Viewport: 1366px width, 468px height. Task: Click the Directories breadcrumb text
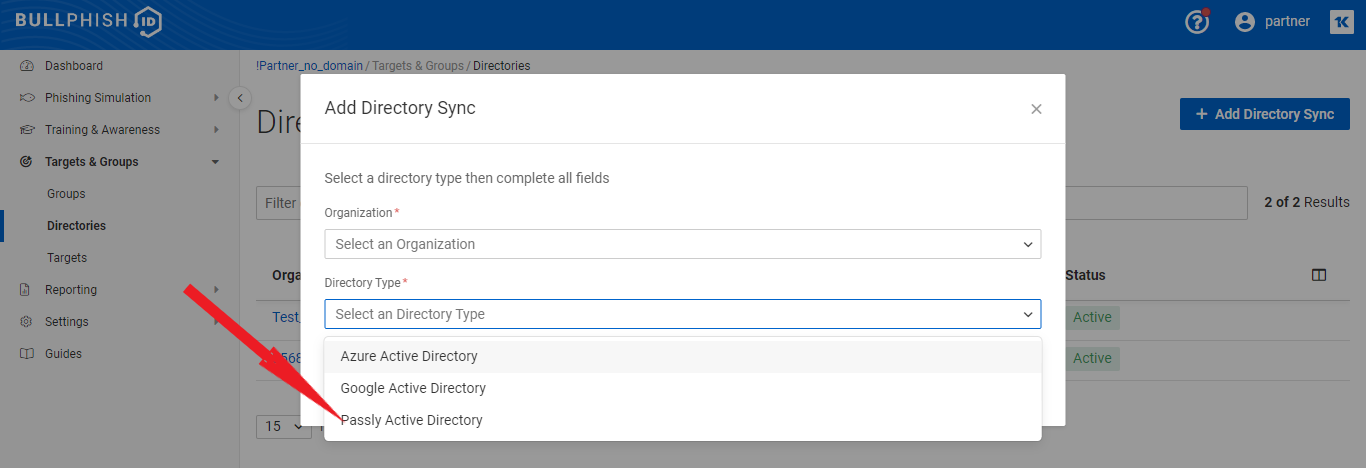(502, 66)
